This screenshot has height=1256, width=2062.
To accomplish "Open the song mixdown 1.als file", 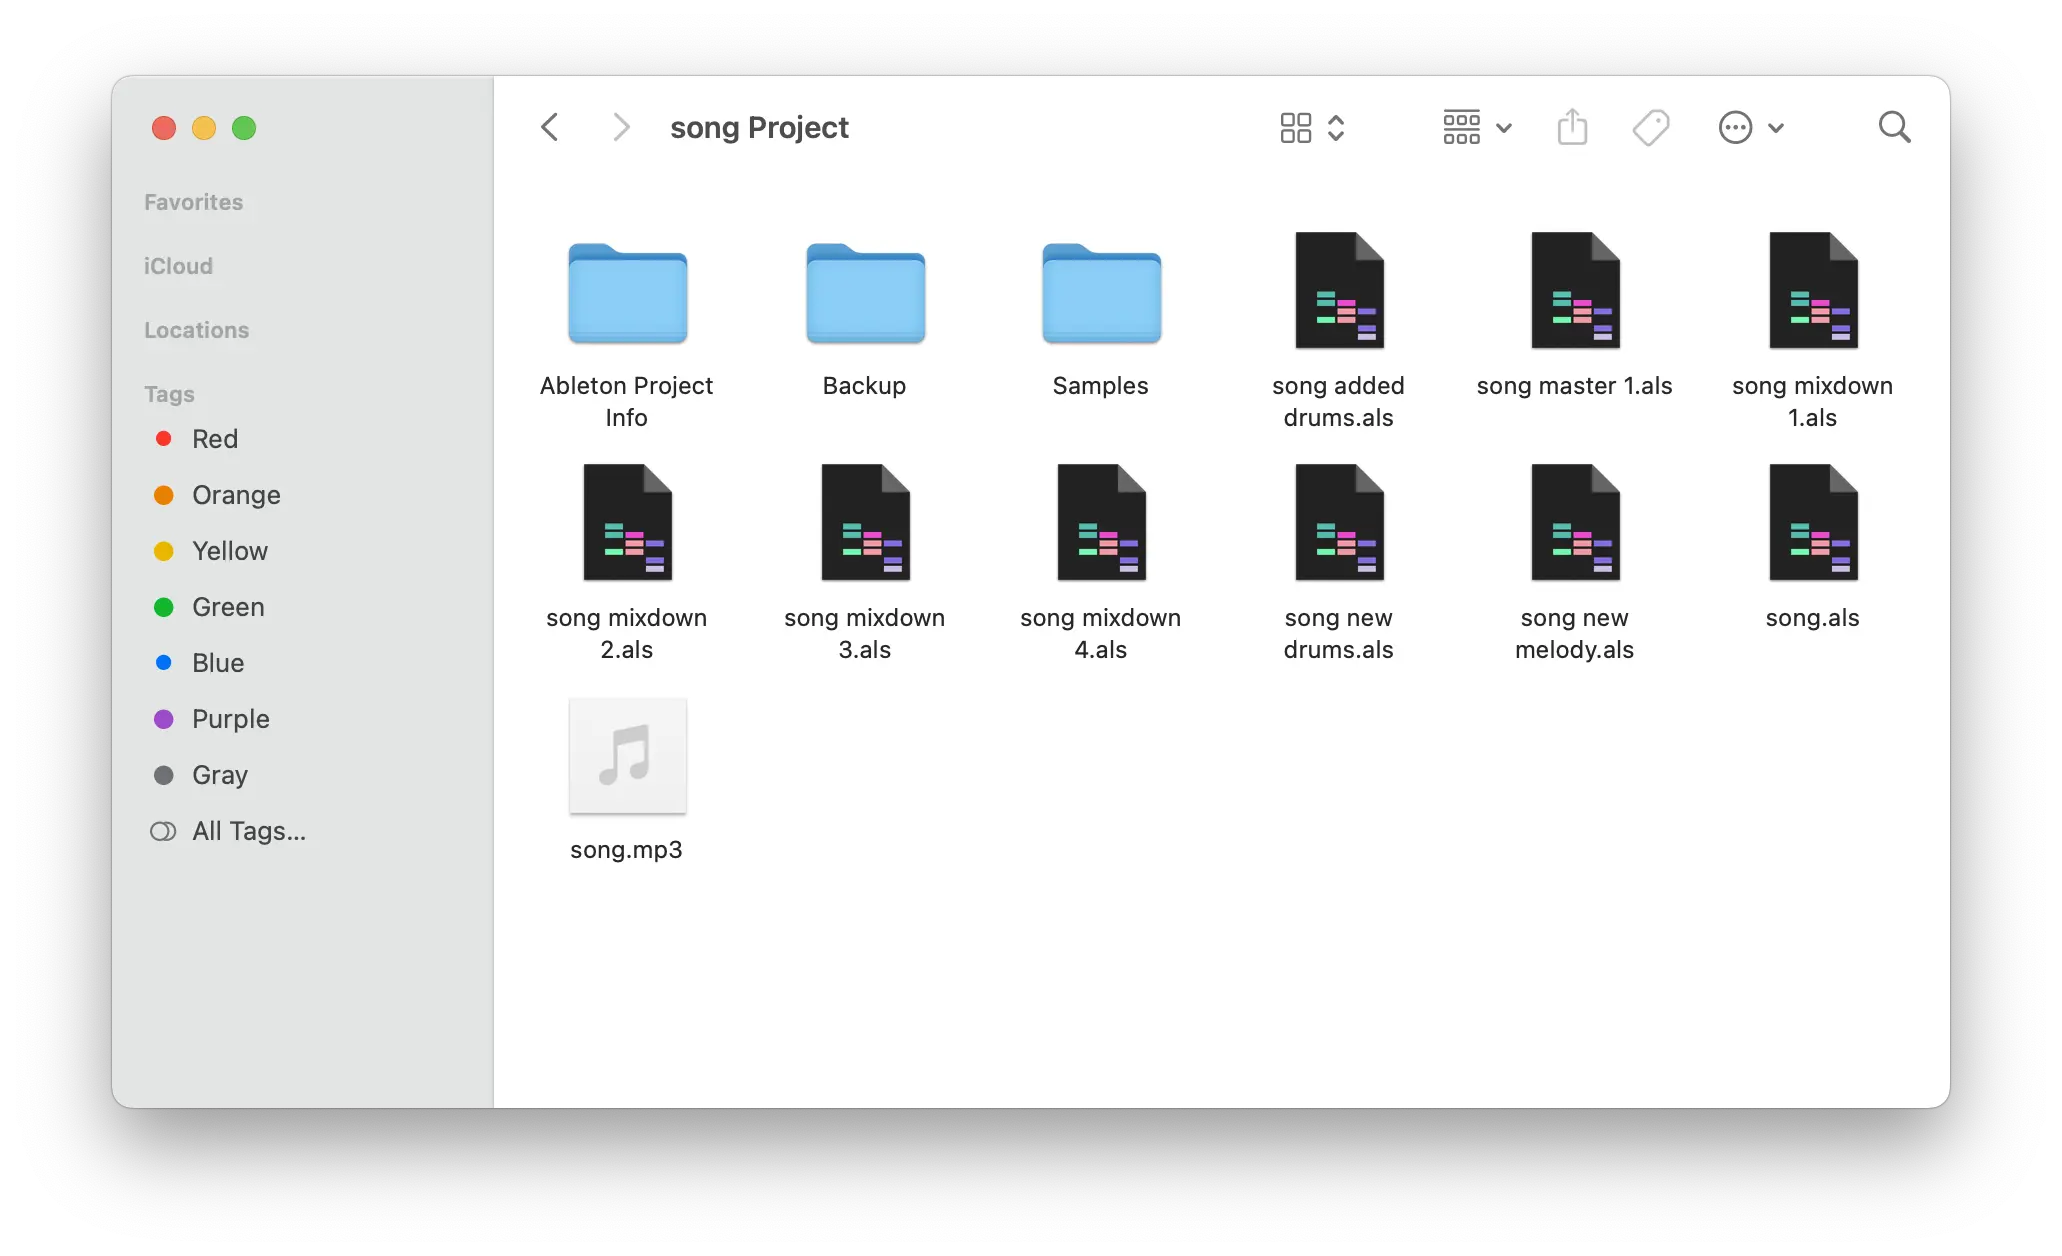I will pyautogui.click(x=1811, y=290).
